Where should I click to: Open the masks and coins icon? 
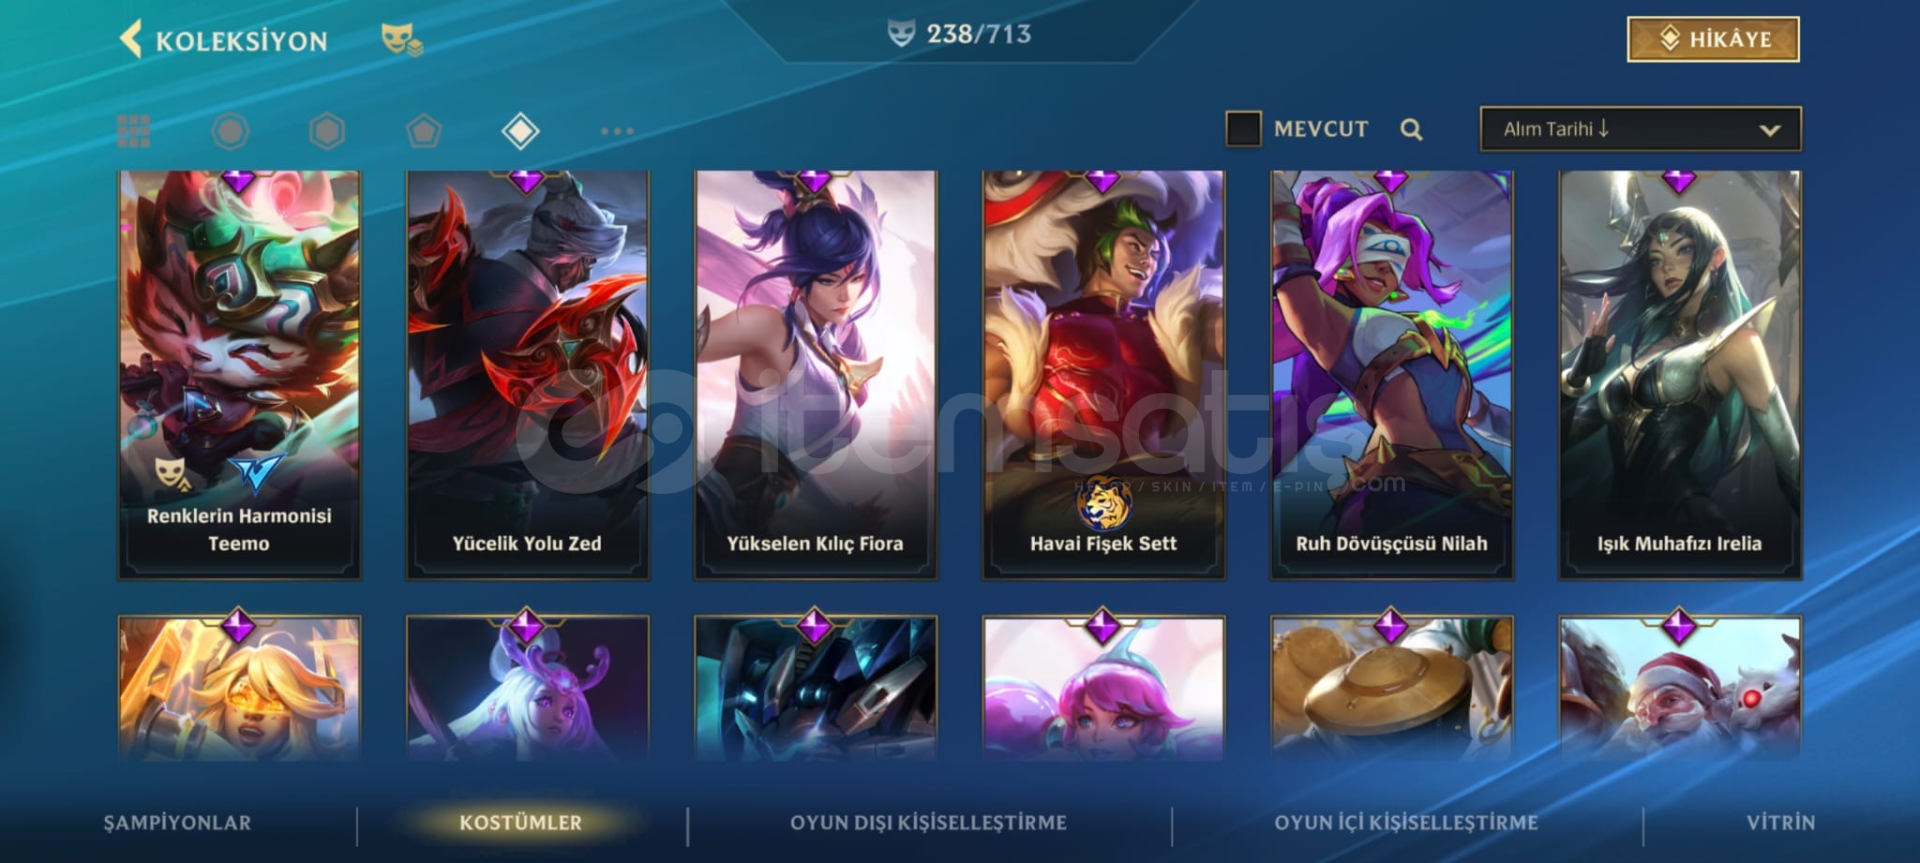point(402,40)
